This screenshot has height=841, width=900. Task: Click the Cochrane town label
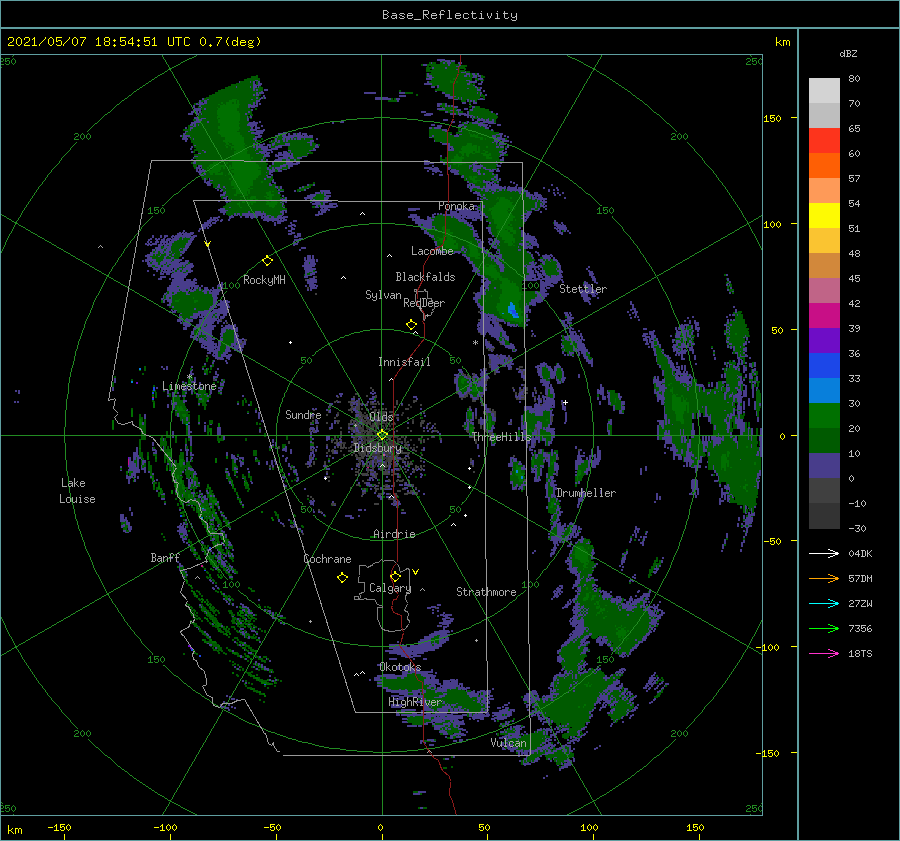click(x=327, y=559)
